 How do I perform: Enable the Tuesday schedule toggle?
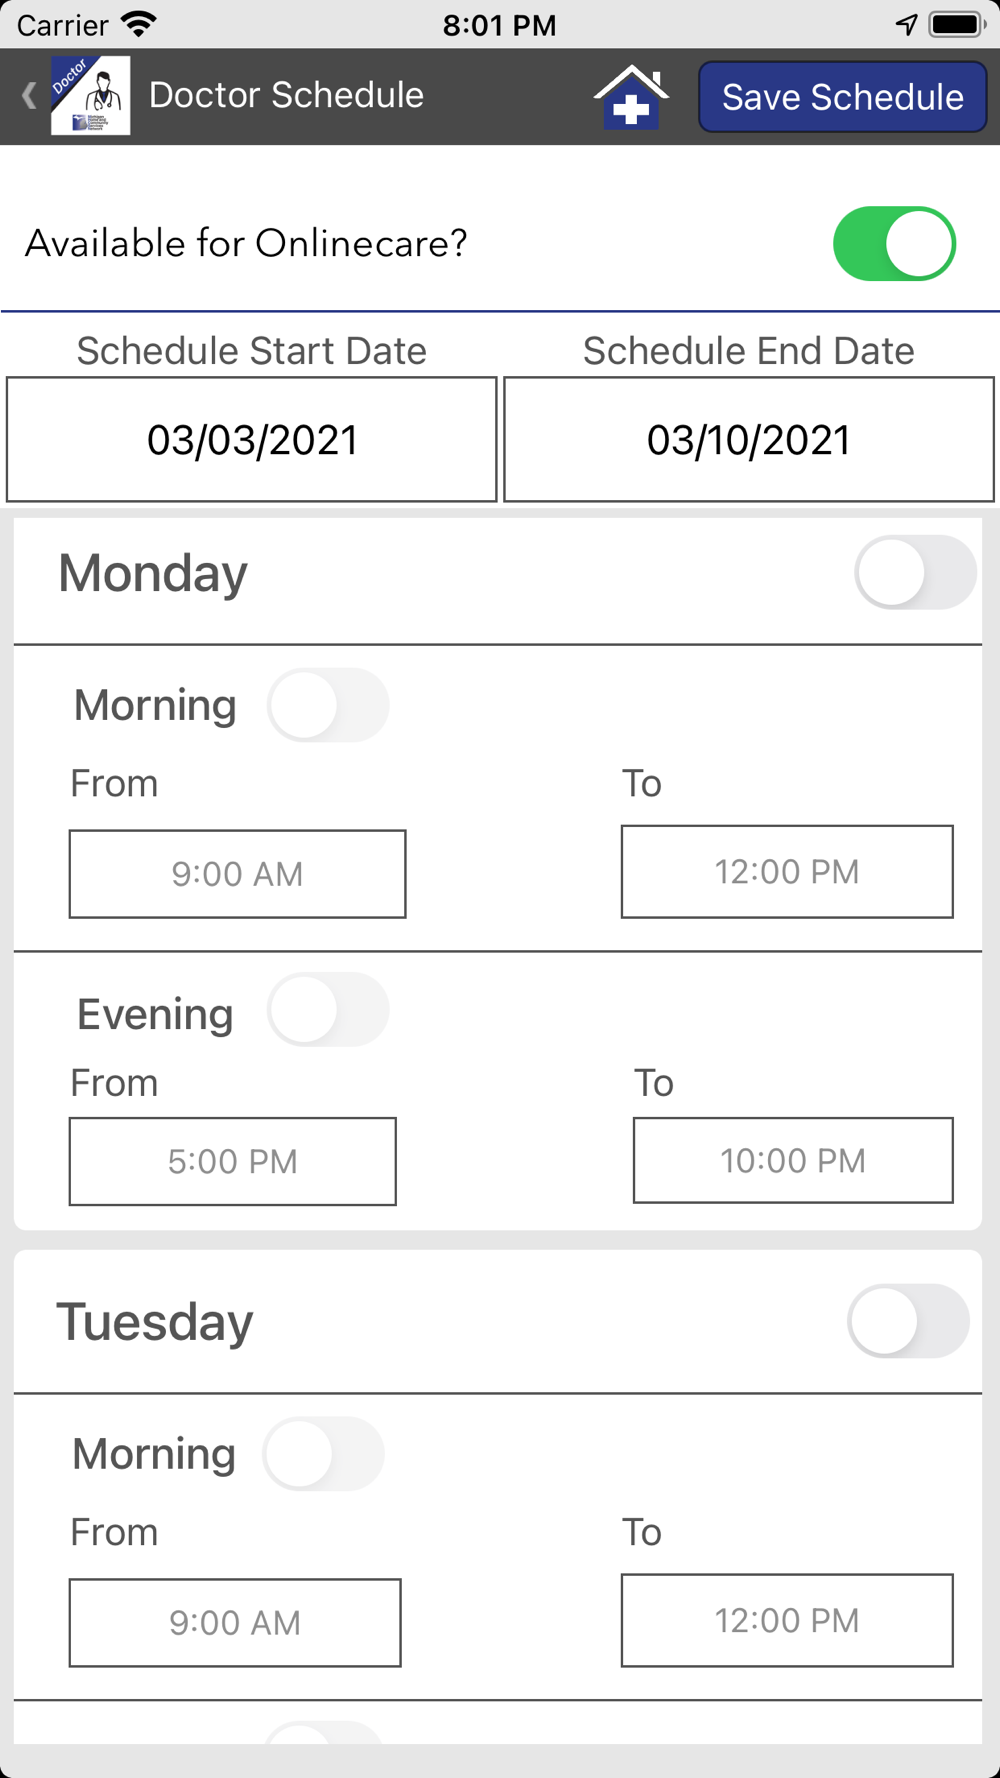908,1321
